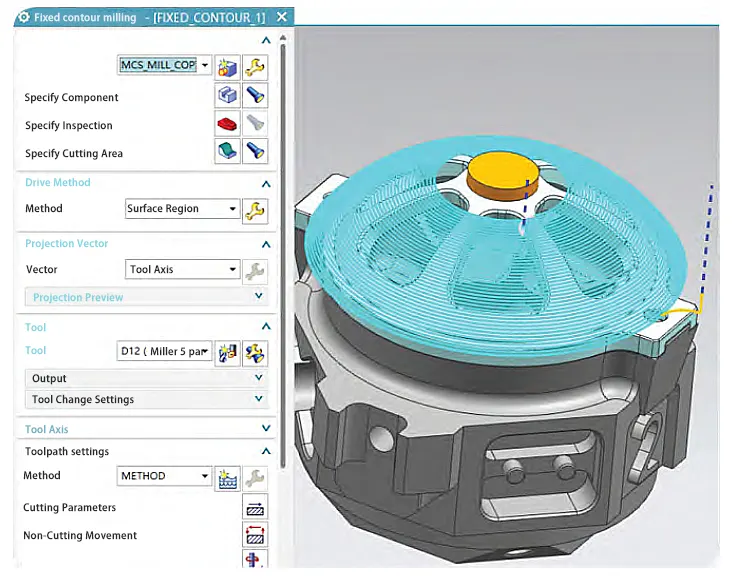Open Cutting Parameters dialog icon
732x579 pixels.
[x=255, y=507]
